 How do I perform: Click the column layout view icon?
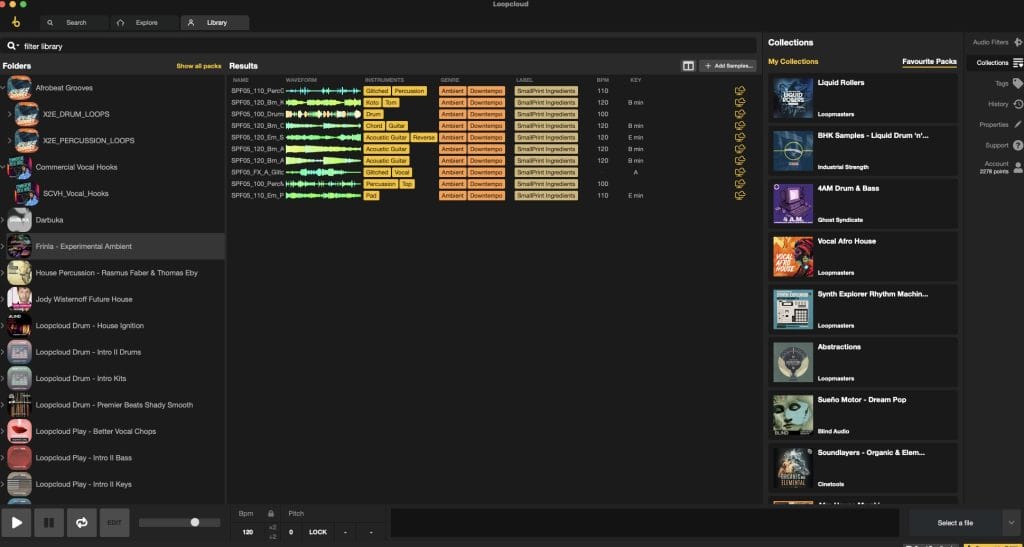688,66
